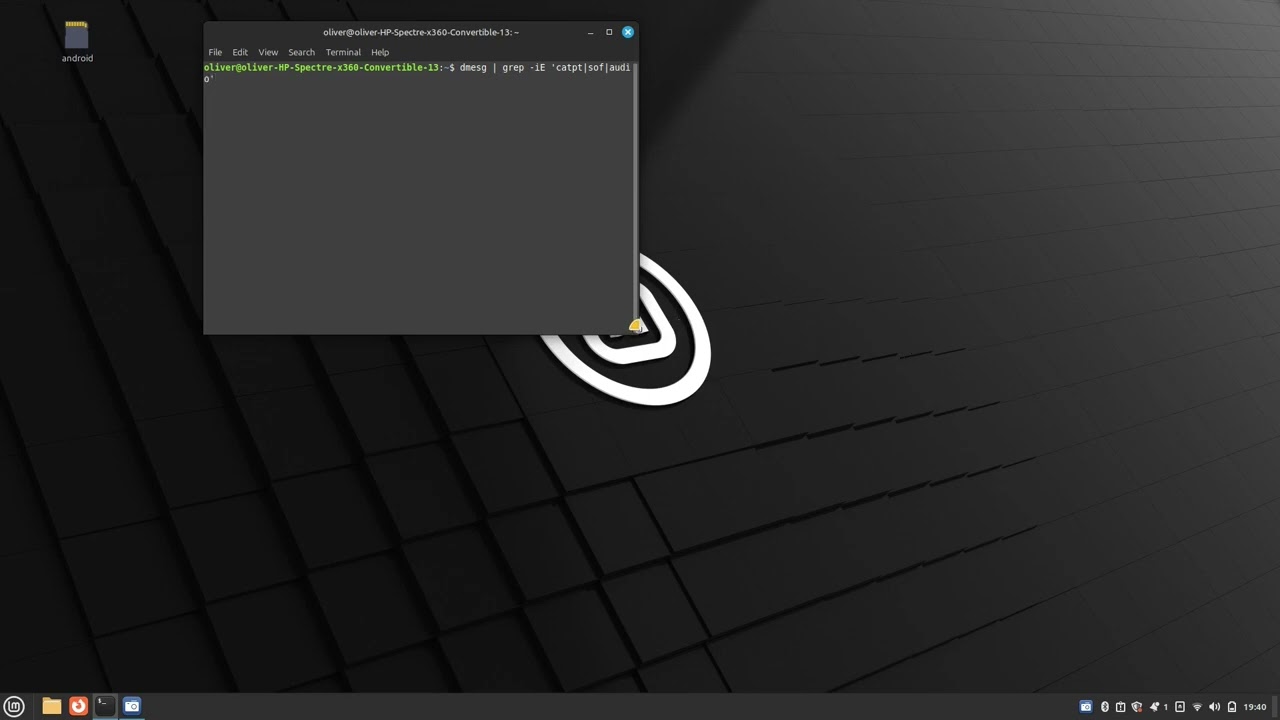Open the Bluetooth tray menu

pos(1105,707)
